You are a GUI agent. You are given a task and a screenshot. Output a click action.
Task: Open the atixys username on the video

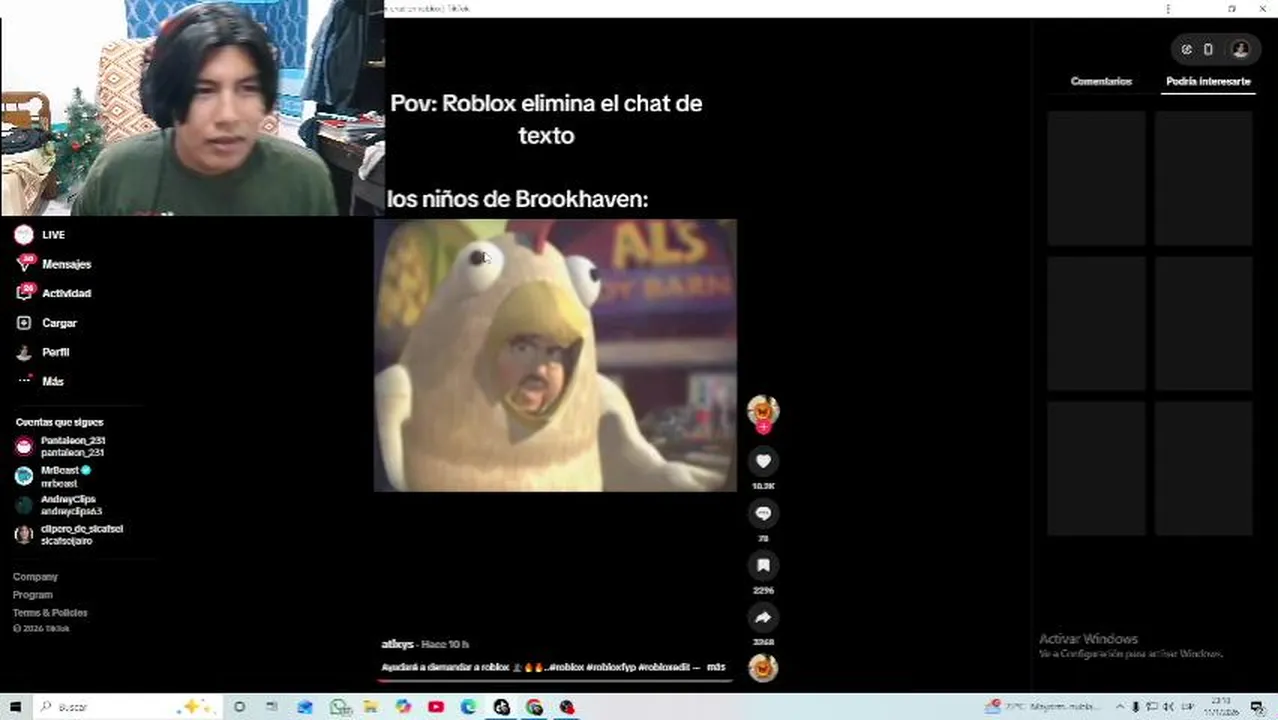click(x=397, y=644)
